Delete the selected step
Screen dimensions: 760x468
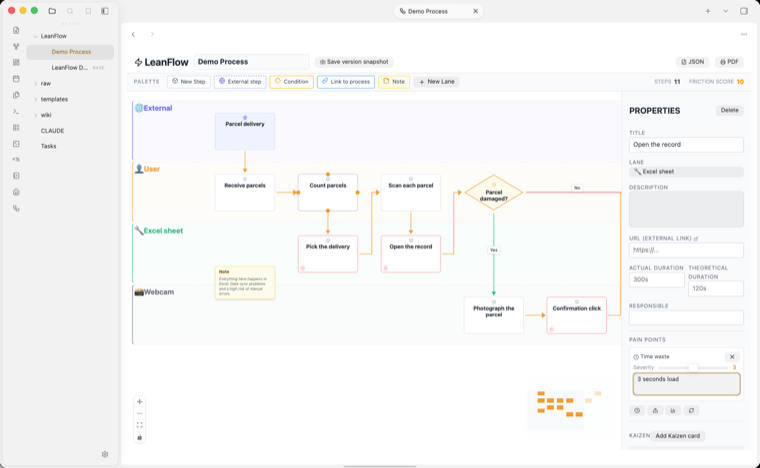(x=729, y=110)
